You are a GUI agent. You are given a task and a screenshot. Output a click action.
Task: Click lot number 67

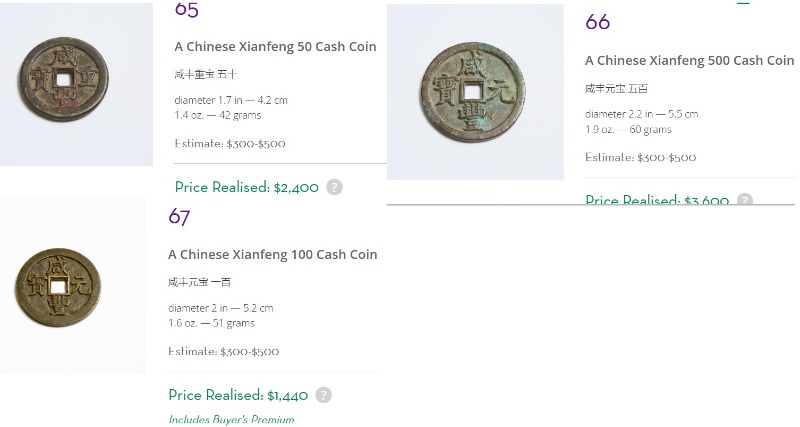point(179,217)
